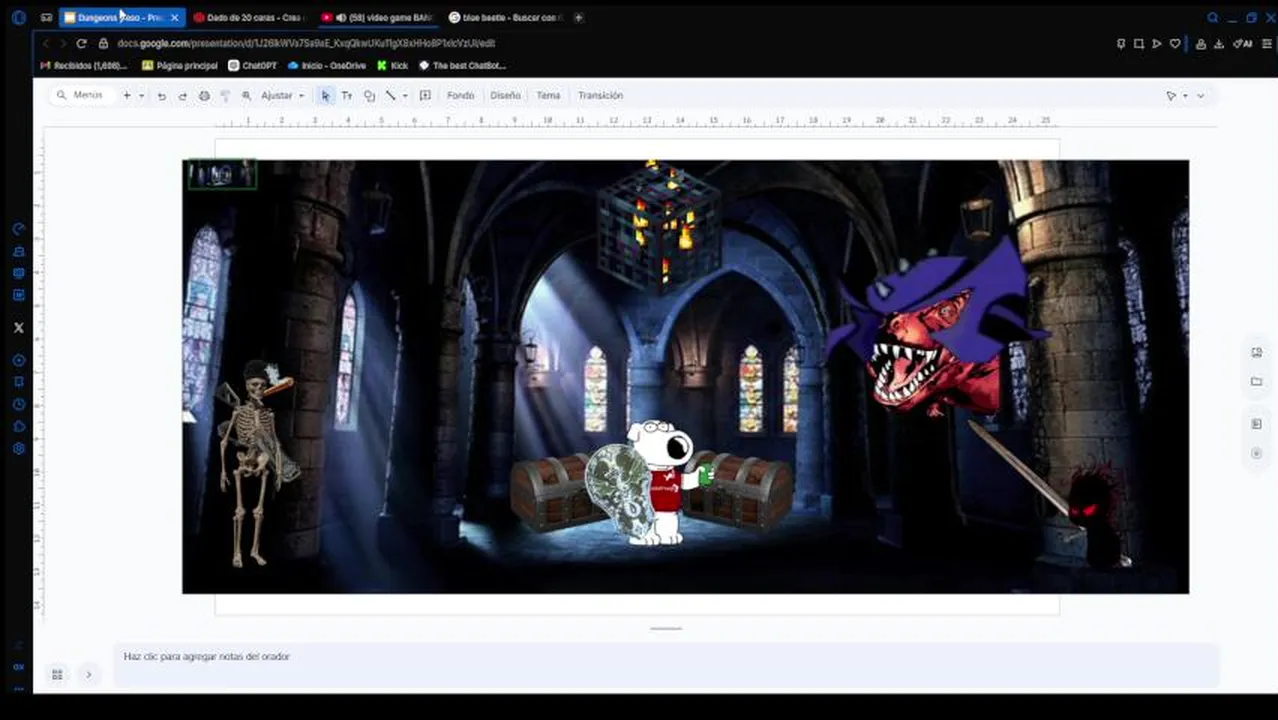Viewport: 1278px width, 720px height.
Task: Open a new browser tab
Action: (578, 18)
